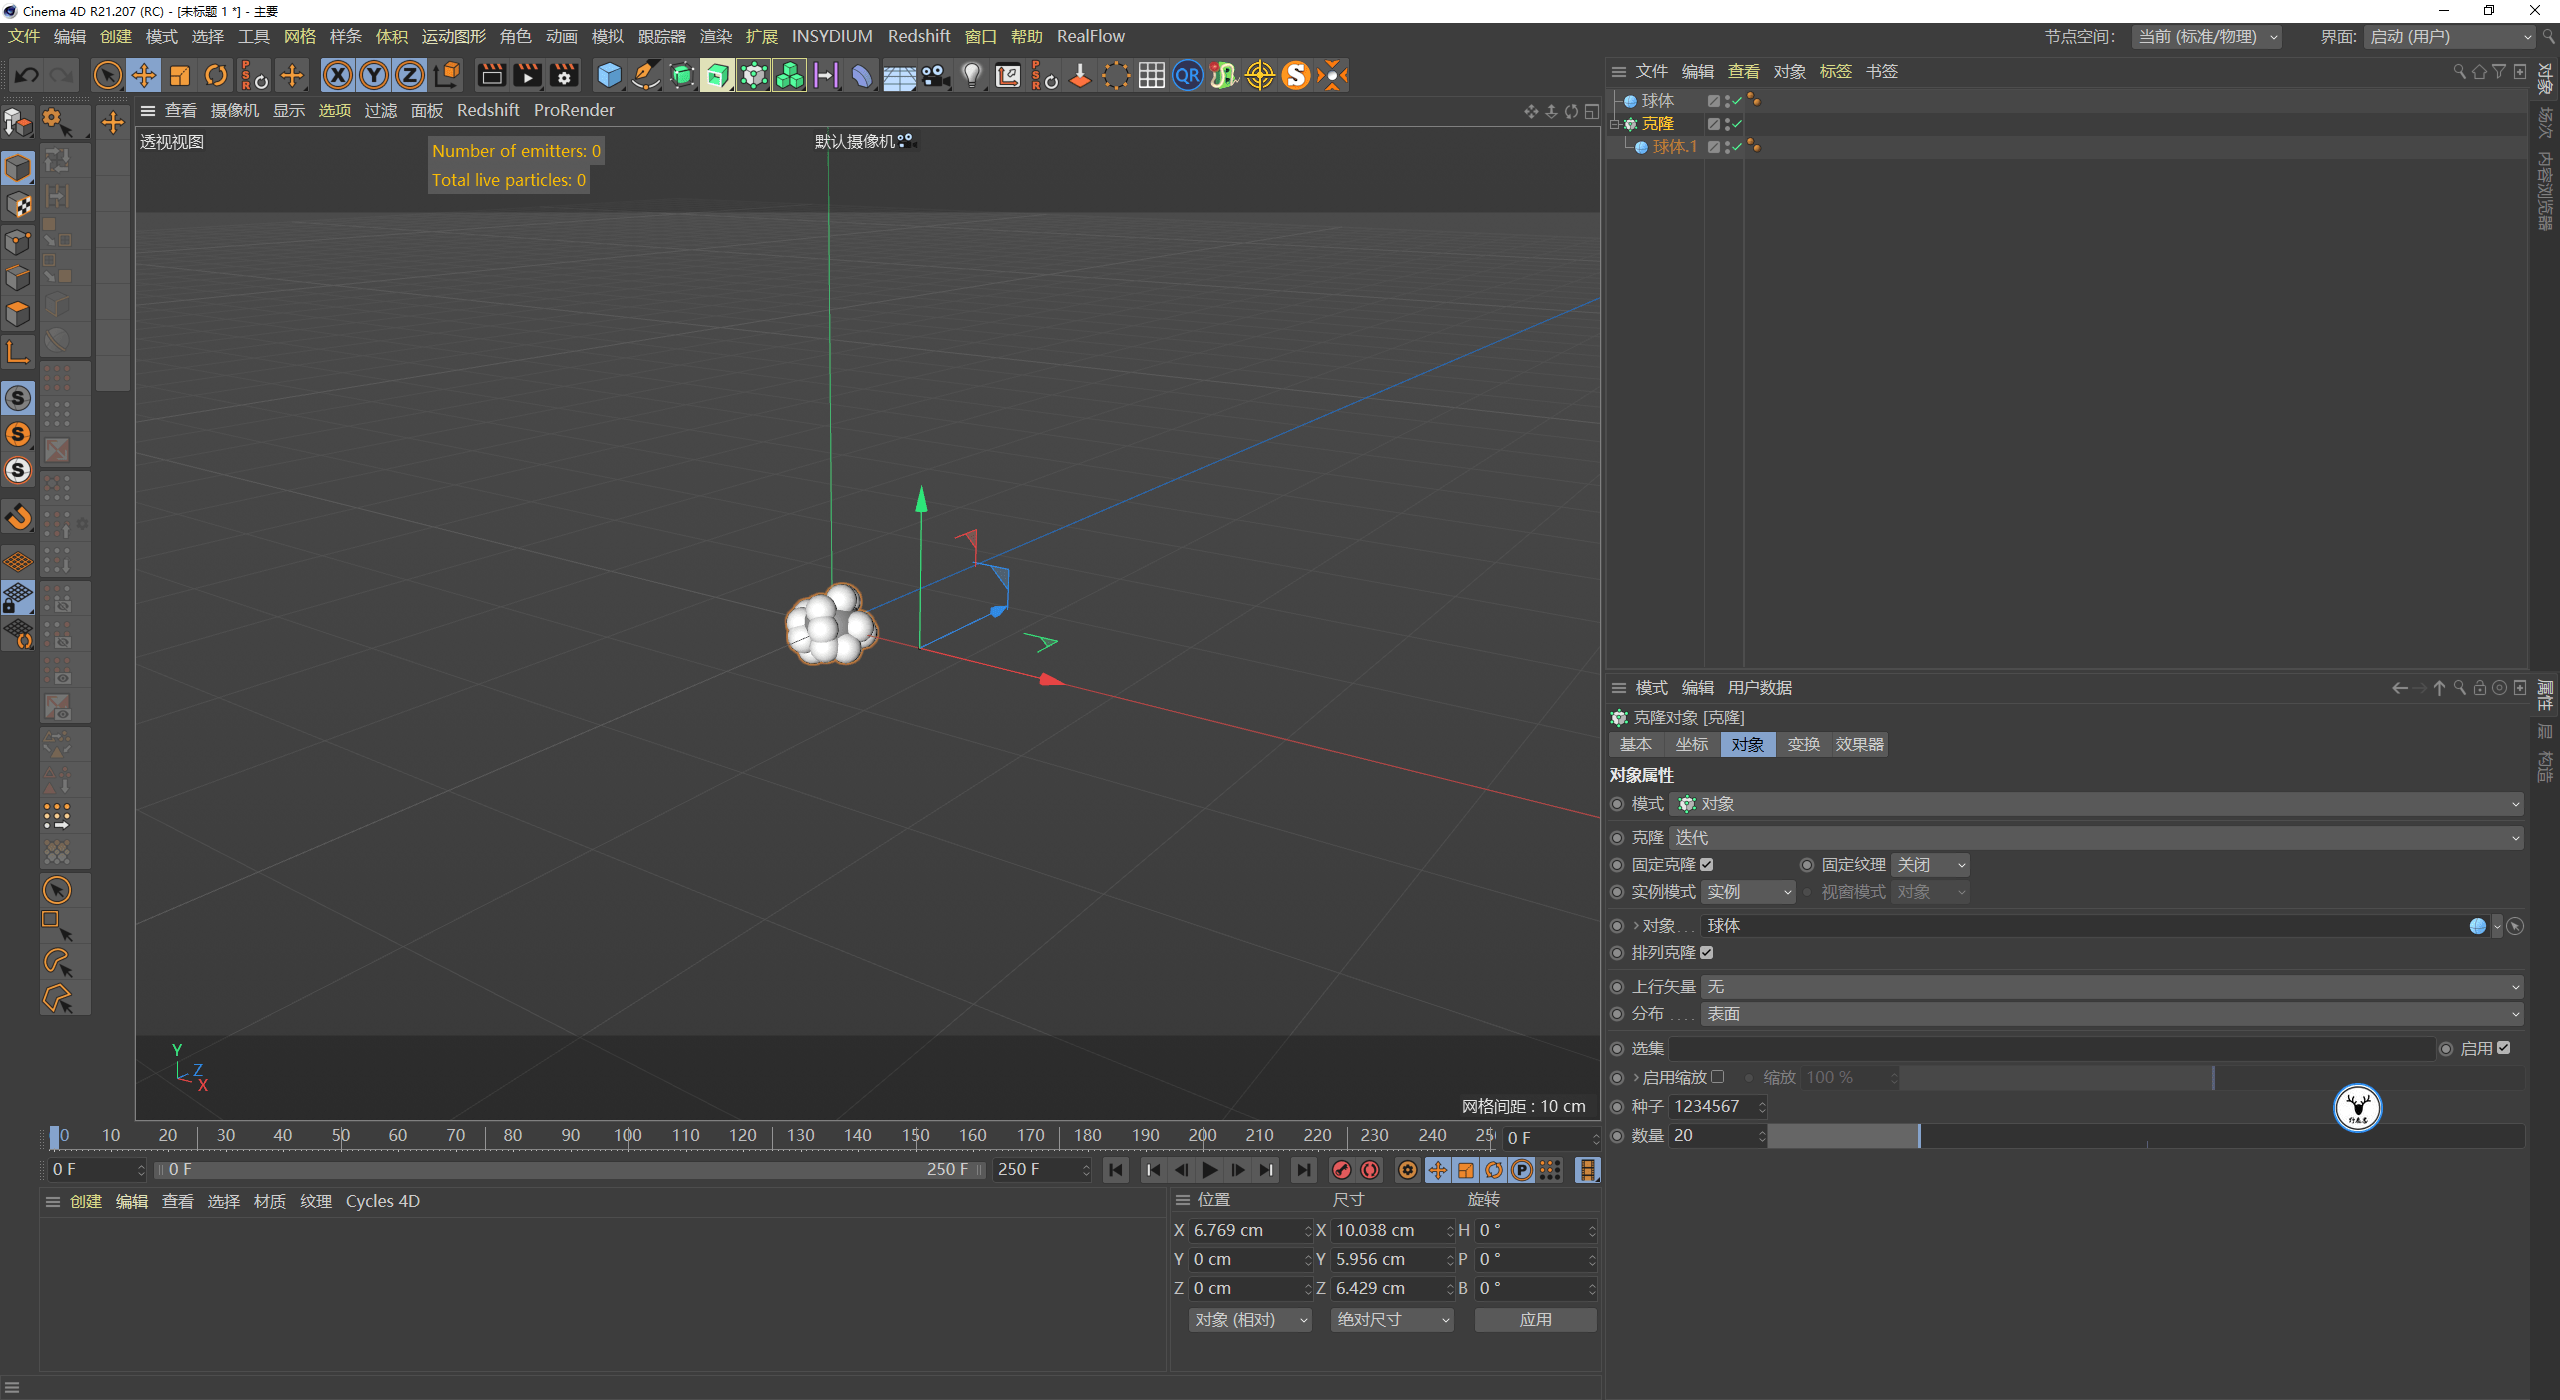This screenshot has height=1400, width=2560.
Task: Toggle visibility dots of 球体.1 object
Action: point(1727,146)
